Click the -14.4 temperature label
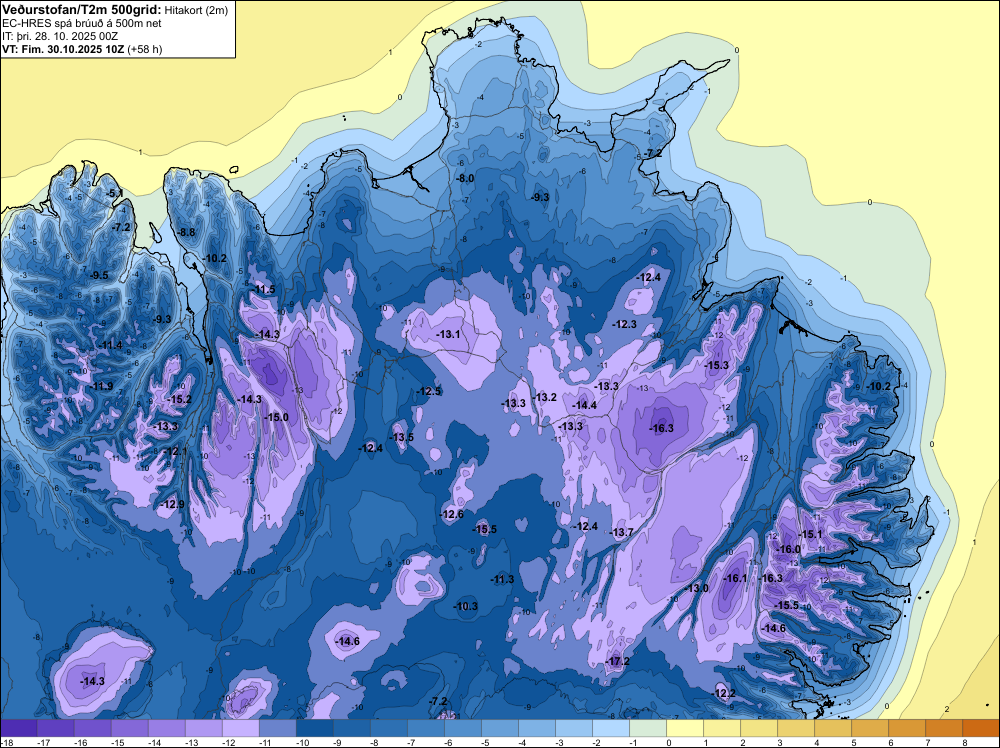Image resolution: width=1000 pixels, height=748 pixels. point(584,405)
